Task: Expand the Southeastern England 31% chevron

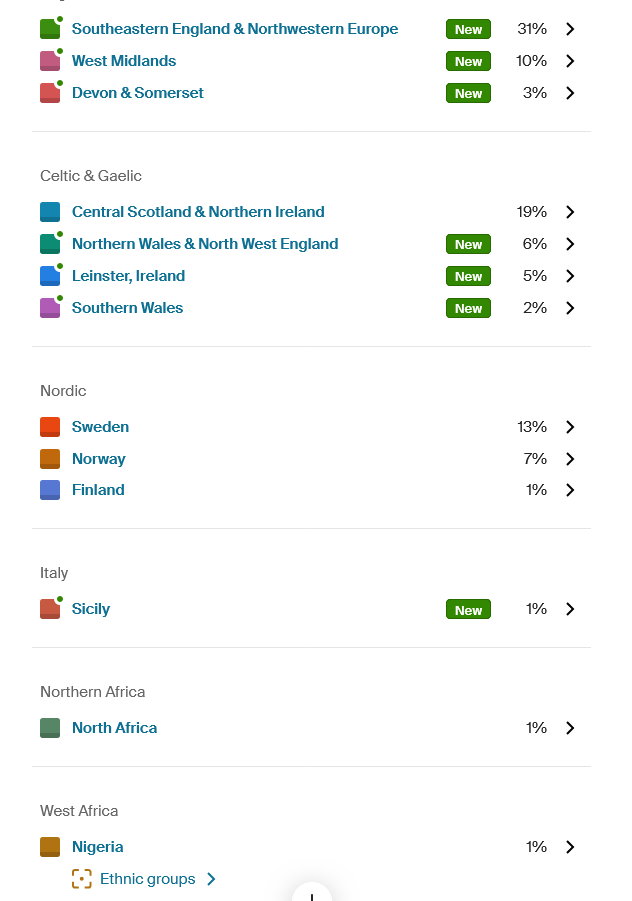Action: point(570,29)
